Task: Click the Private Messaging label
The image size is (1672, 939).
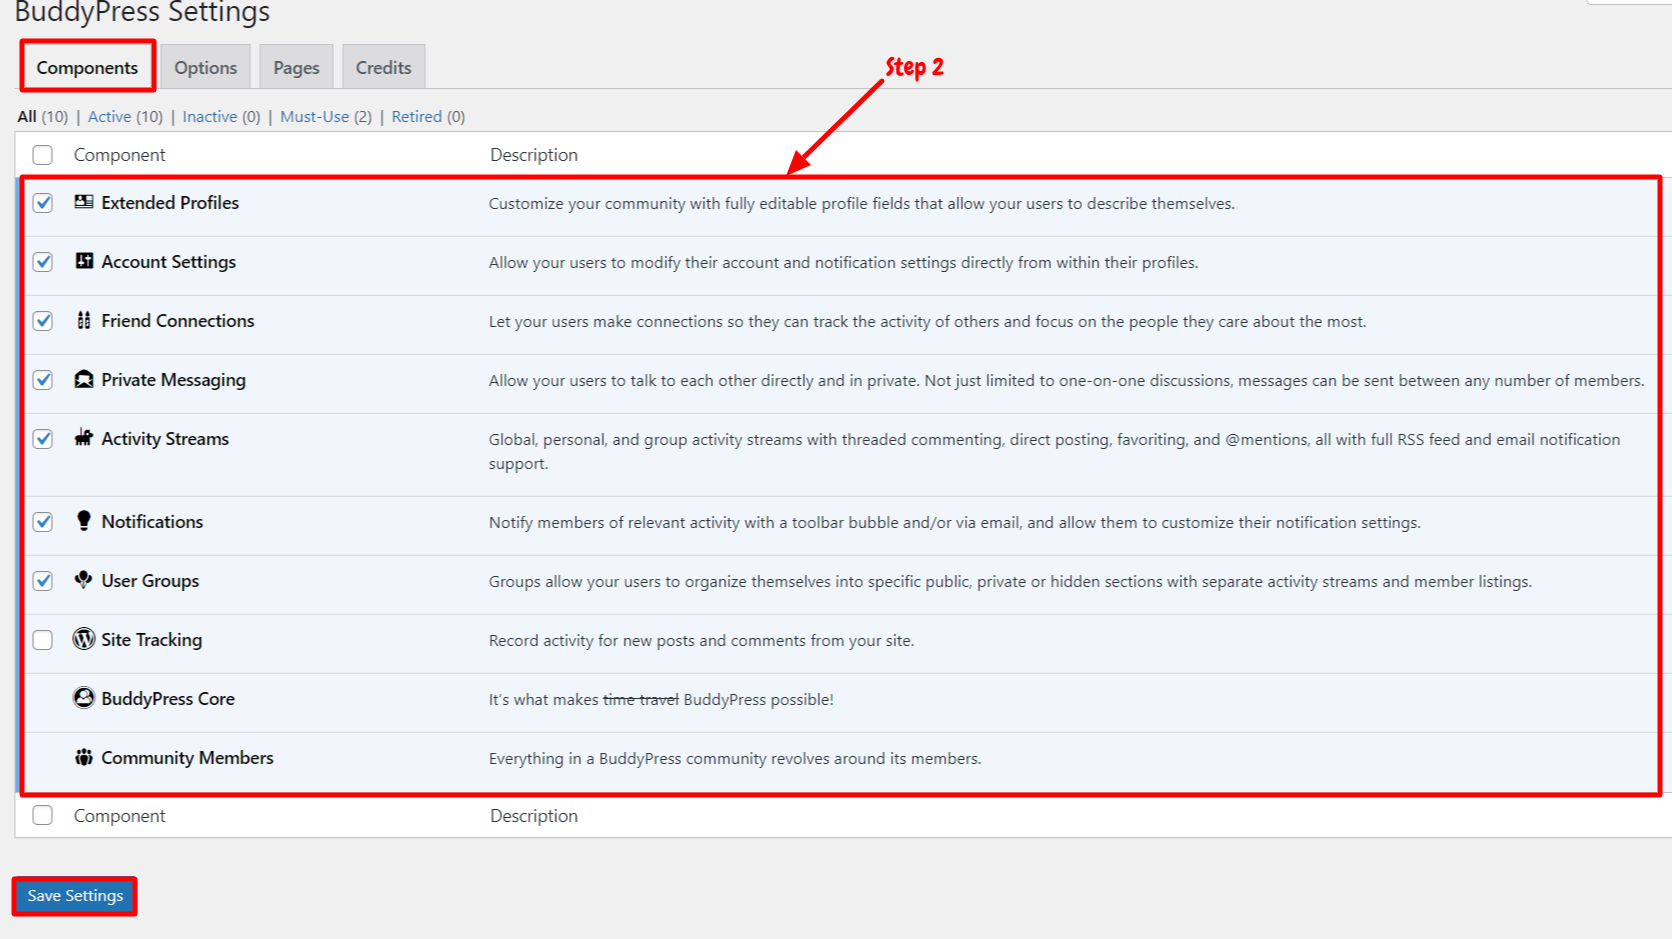Action: [x=173, y=380]
